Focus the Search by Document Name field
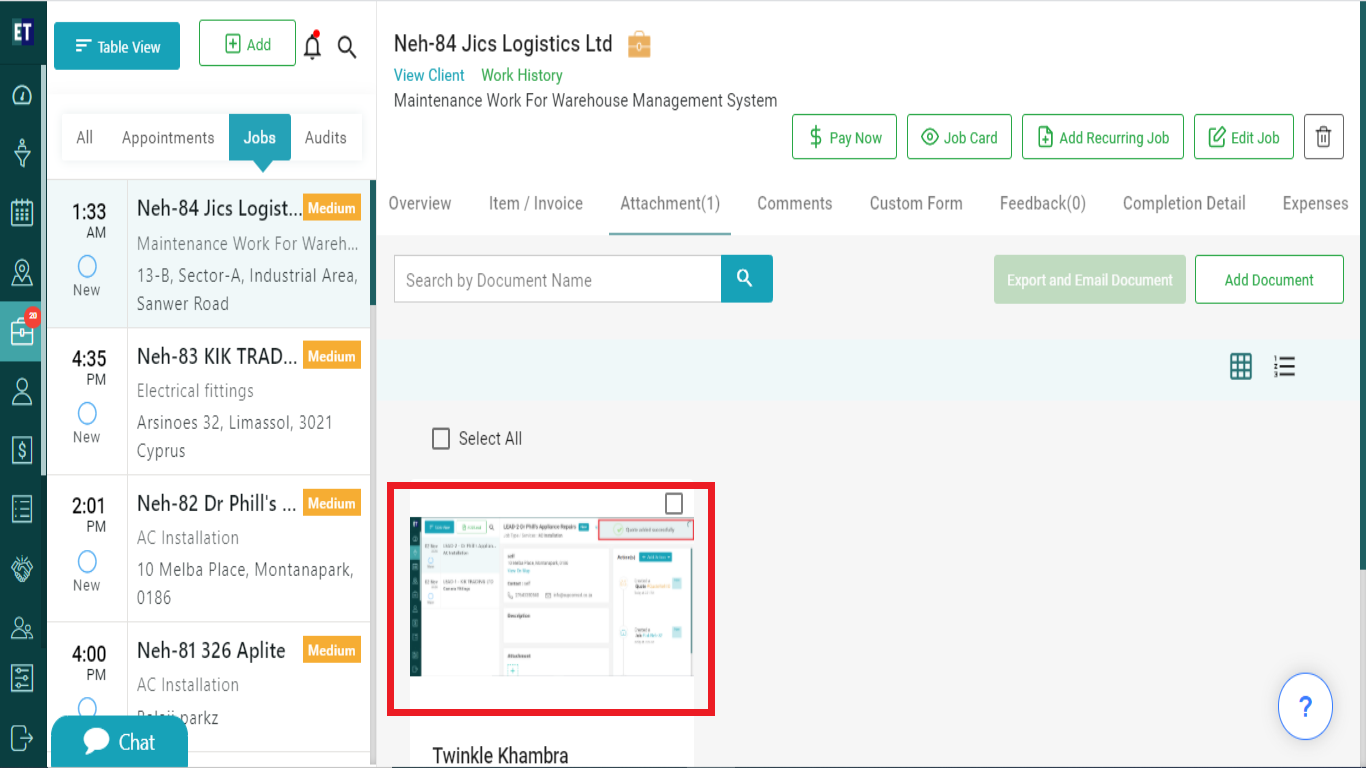Viewport: 1366px width, 768px height. coord(558,279)
